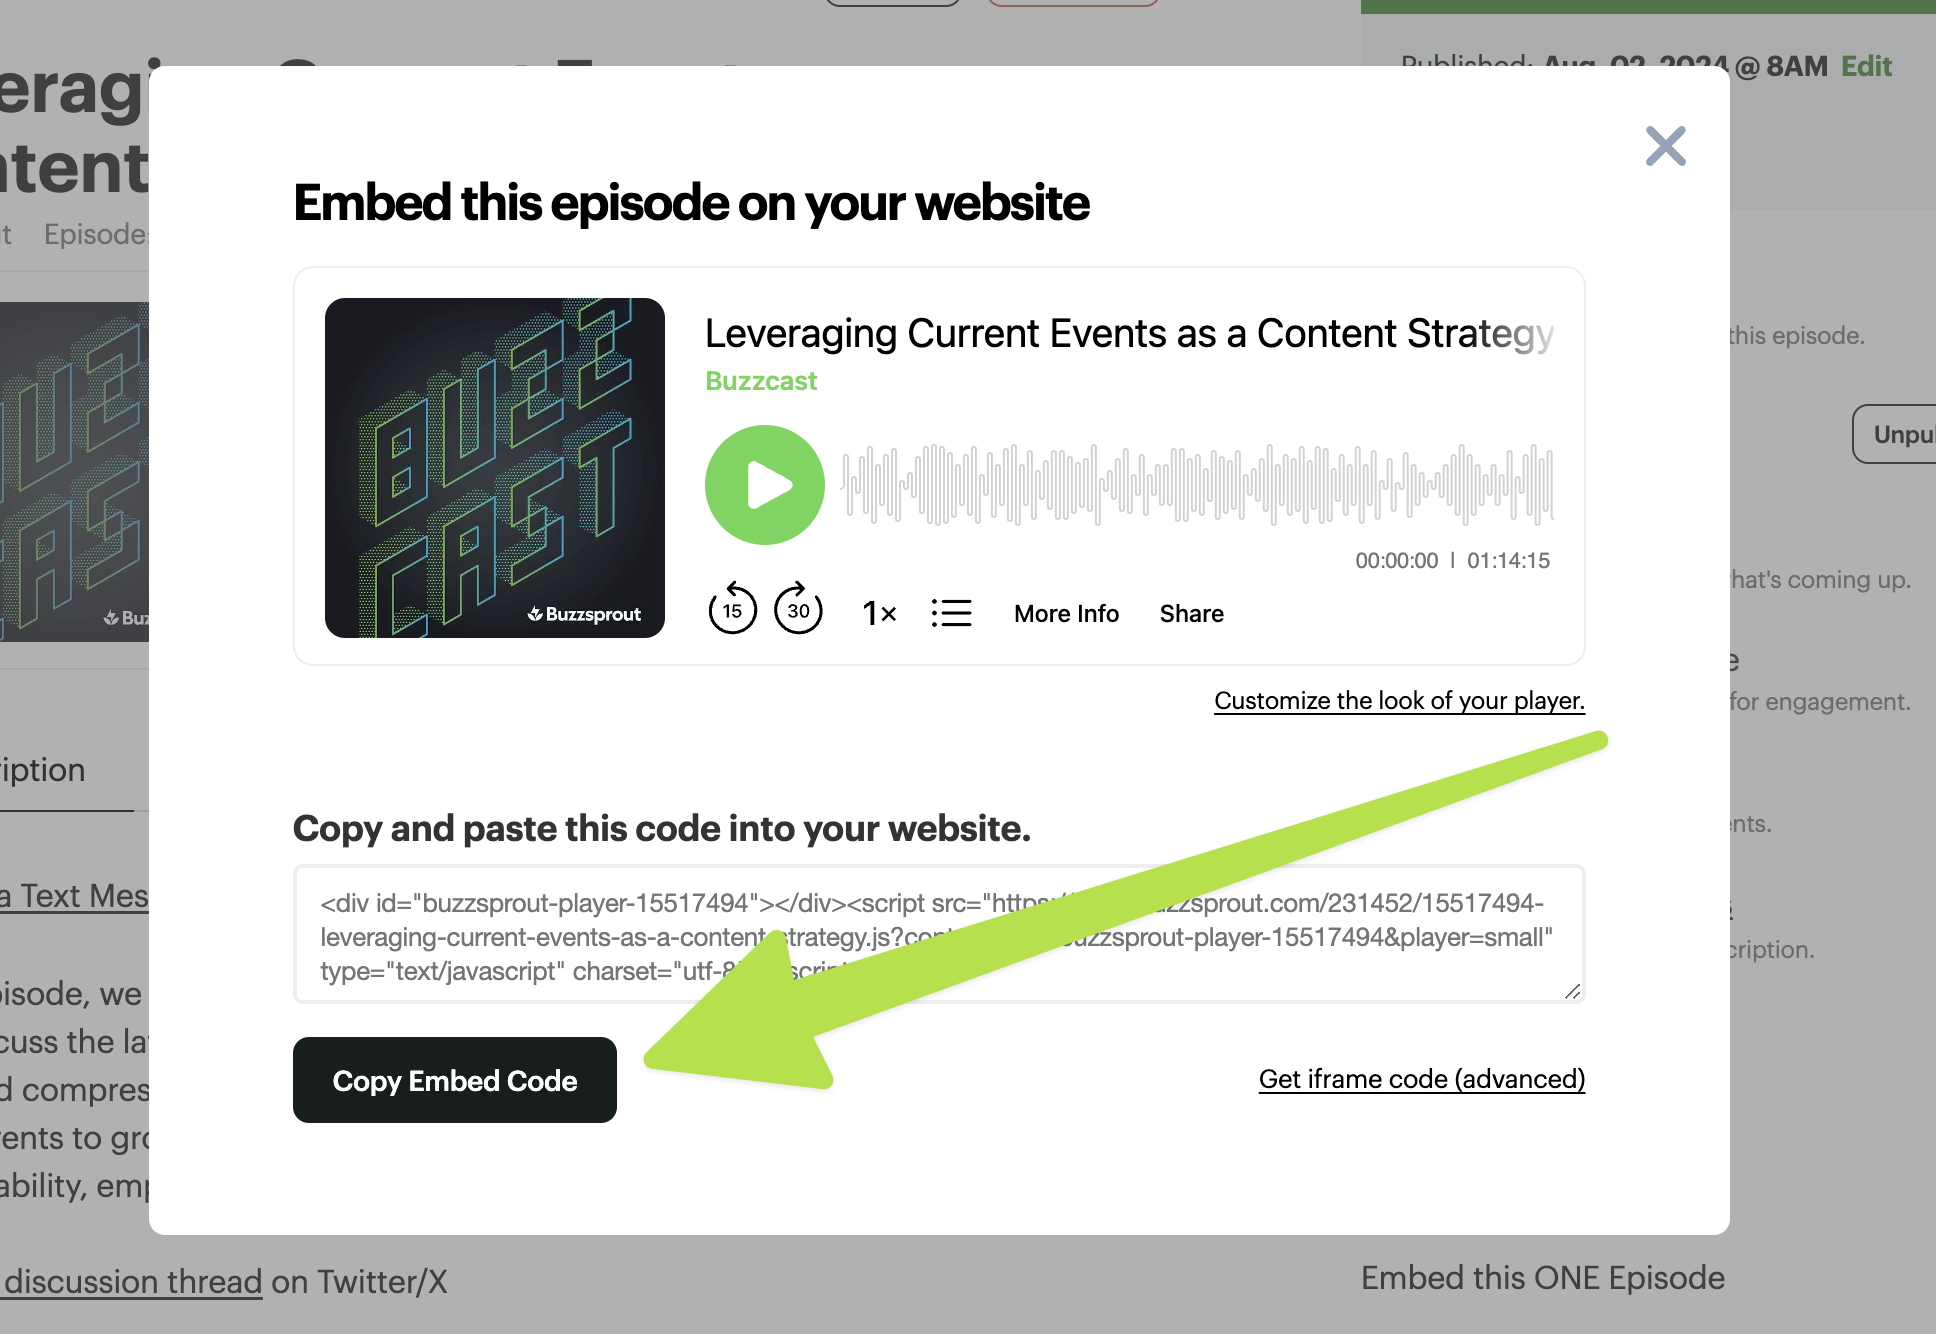Viewport: 1936px width, 1334px height.
Task: Open the chapters list icon
Action: (x=951, y=613)
